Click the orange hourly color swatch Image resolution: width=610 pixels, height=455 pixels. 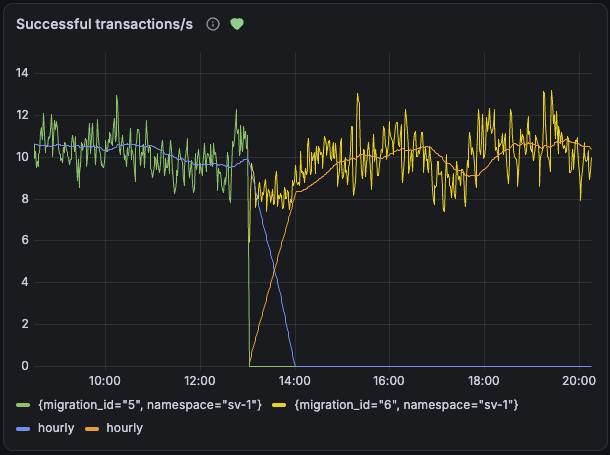92,429
